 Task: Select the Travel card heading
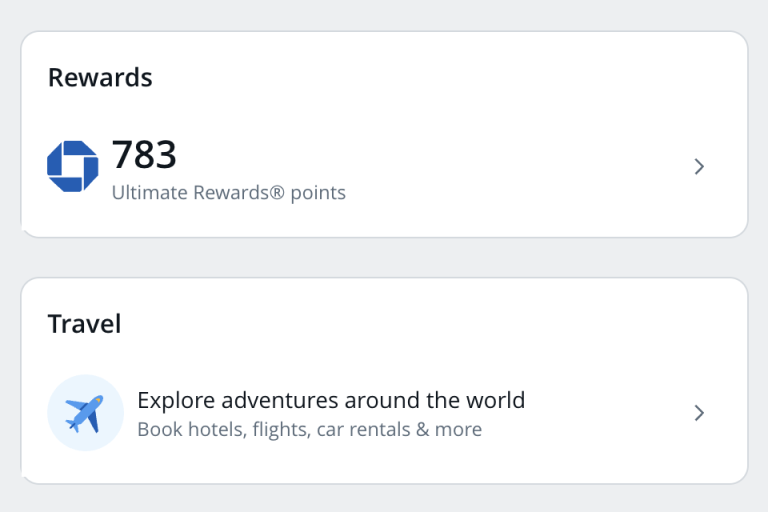84,324
